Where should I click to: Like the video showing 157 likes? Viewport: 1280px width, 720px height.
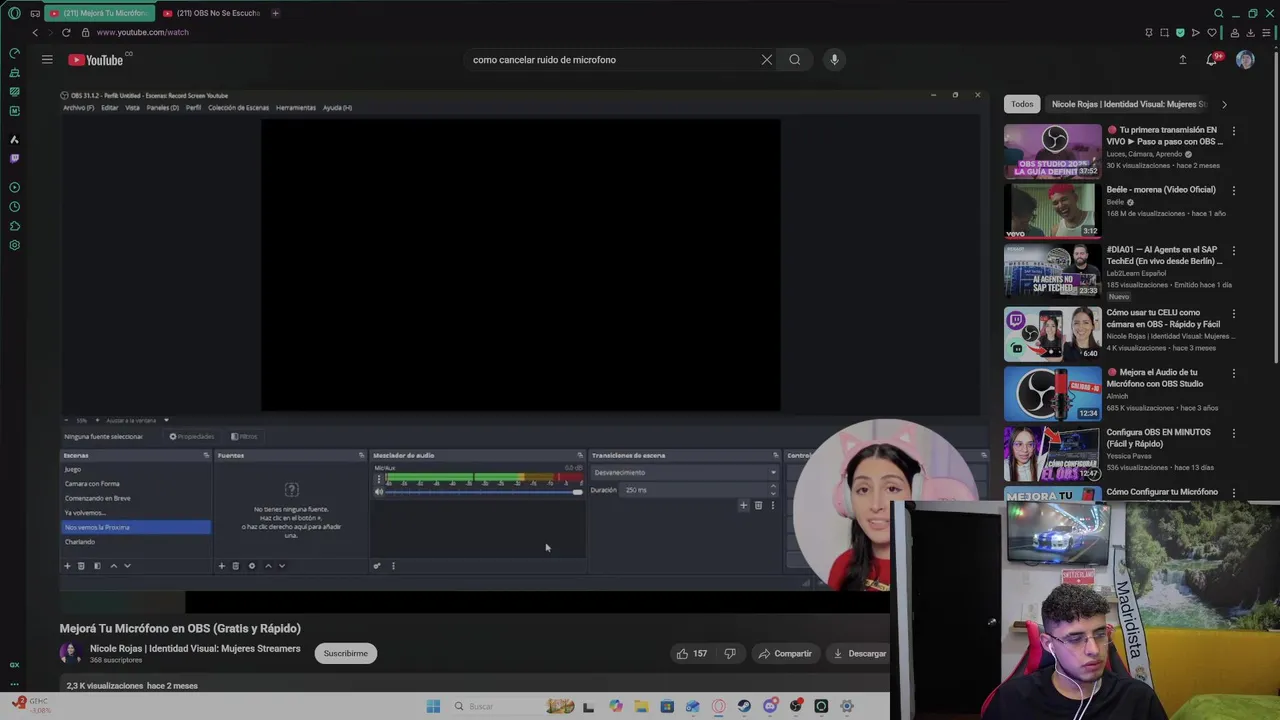coord(691,654)
